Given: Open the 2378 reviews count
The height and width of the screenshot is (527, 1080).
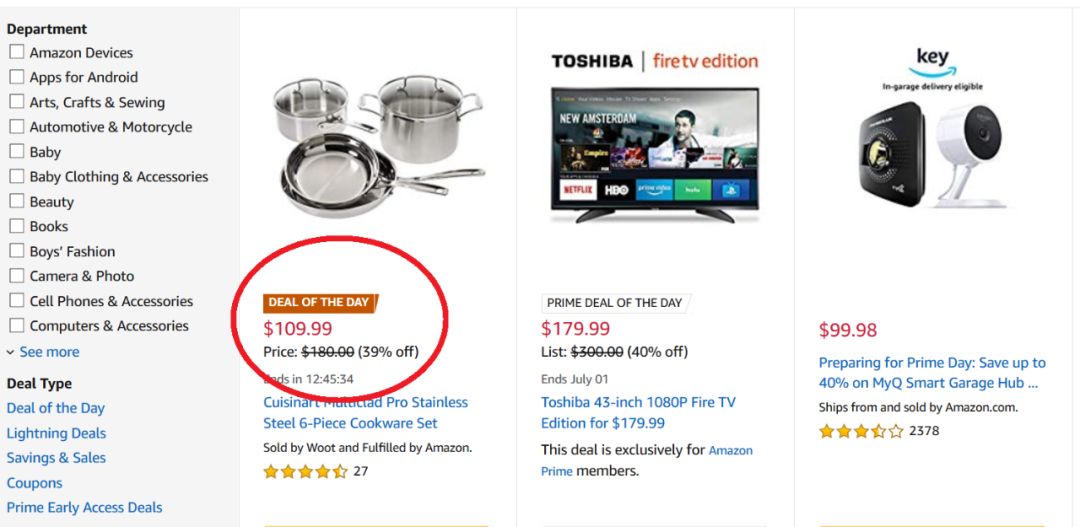Looking at the screenshot, I should (924, 431).
